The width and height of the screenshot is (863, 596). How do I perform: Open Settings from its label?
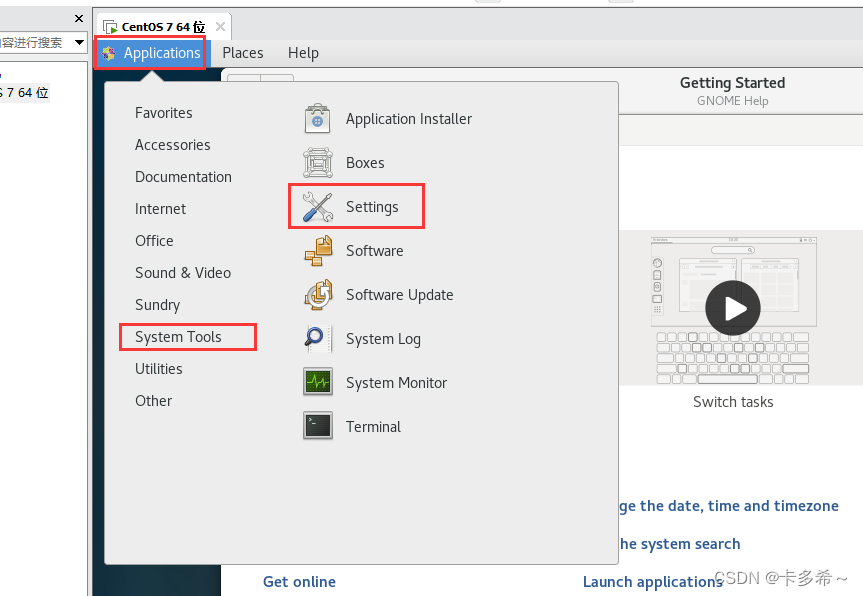372,207
